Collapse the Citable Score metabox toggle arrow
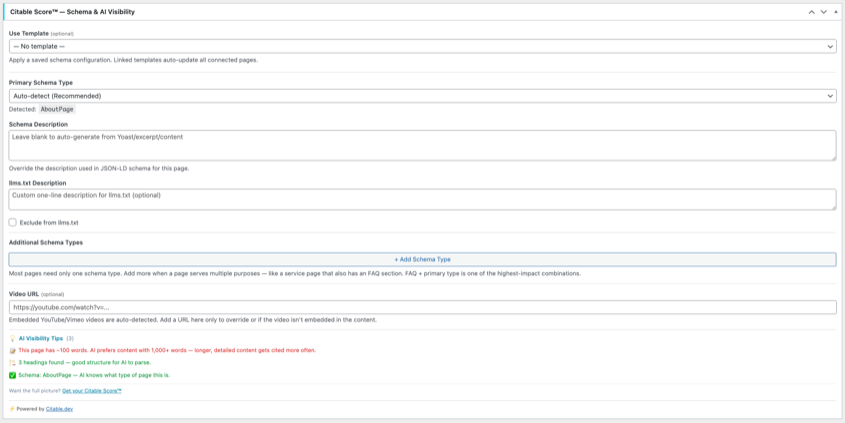 click(836, 12)
